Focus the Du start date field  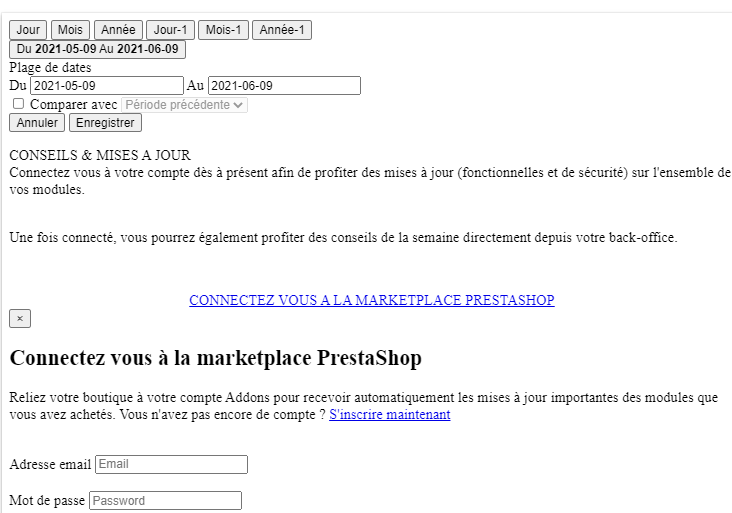coord(107,86)
